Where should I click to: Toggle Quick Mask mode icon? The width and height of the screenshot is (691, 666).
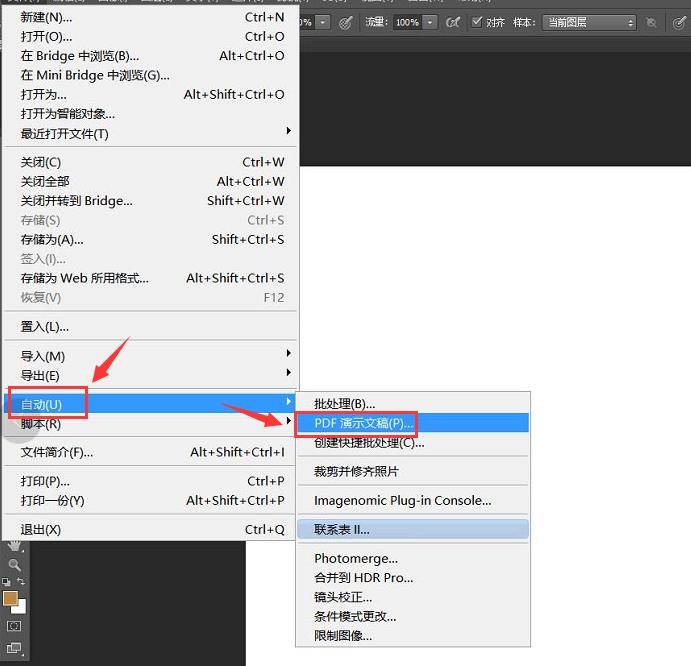[14, 626]
